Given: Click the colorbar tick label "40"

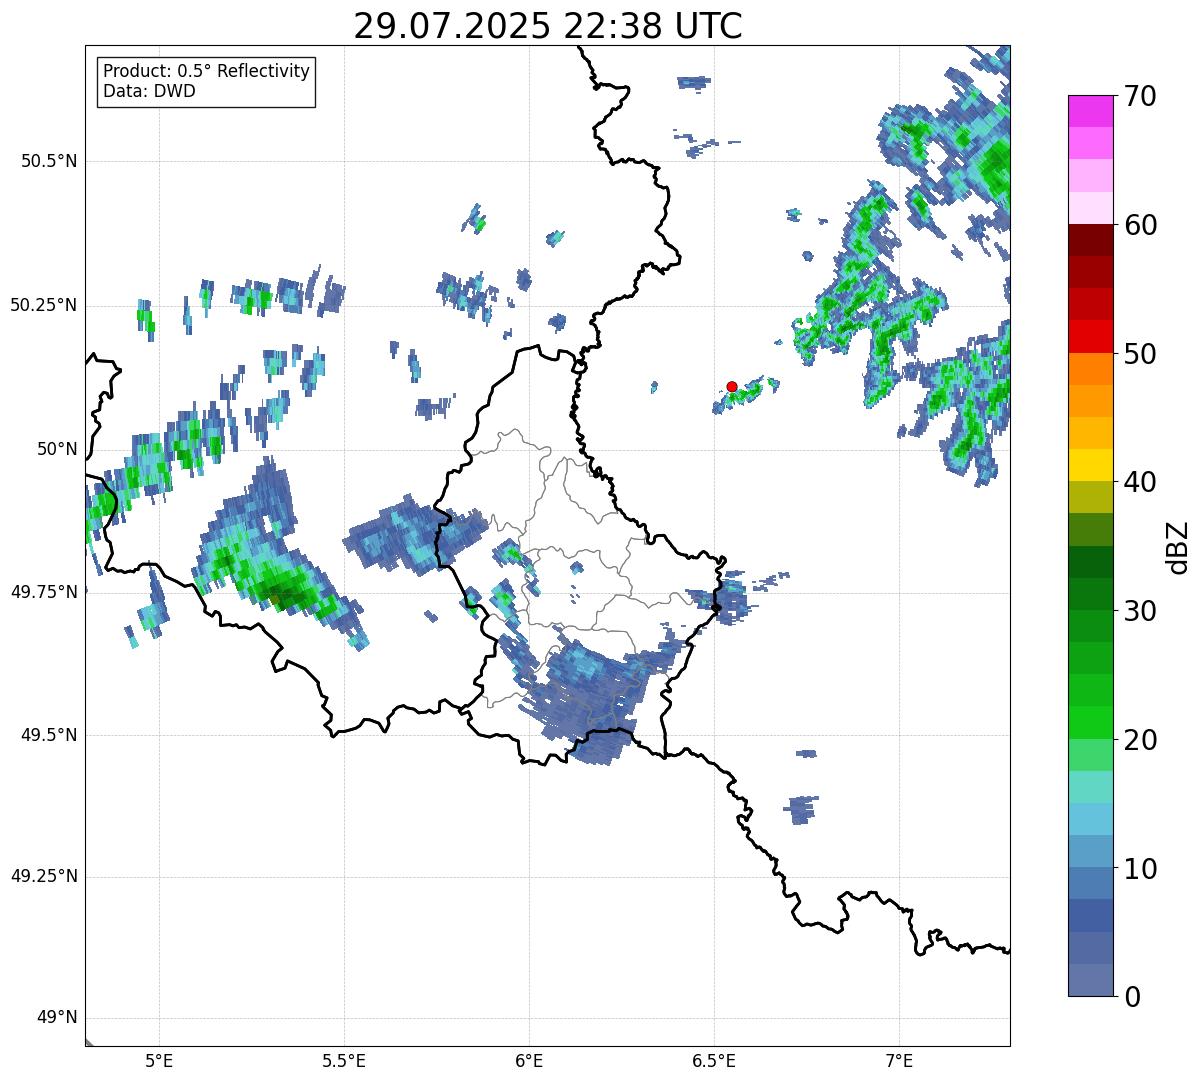Looking at the screenshot, I should 1139,482.
